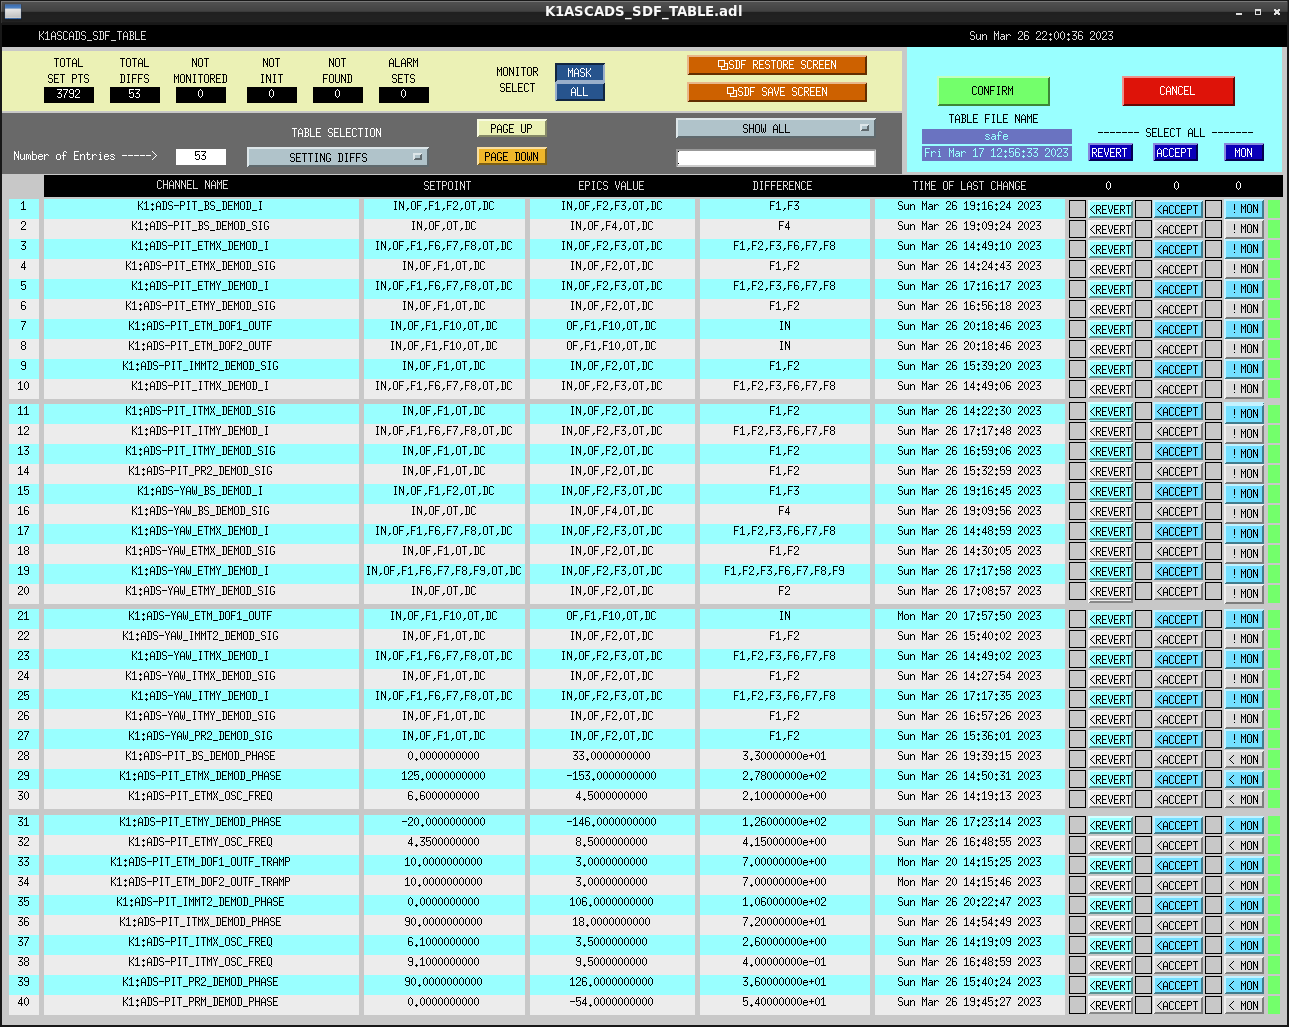Click ! MON for row 10 K1:ADS-PIT_ITMX_DEMOD_I
The height and width of the screenshot is (1027, 1289).
coord(1244,389)
